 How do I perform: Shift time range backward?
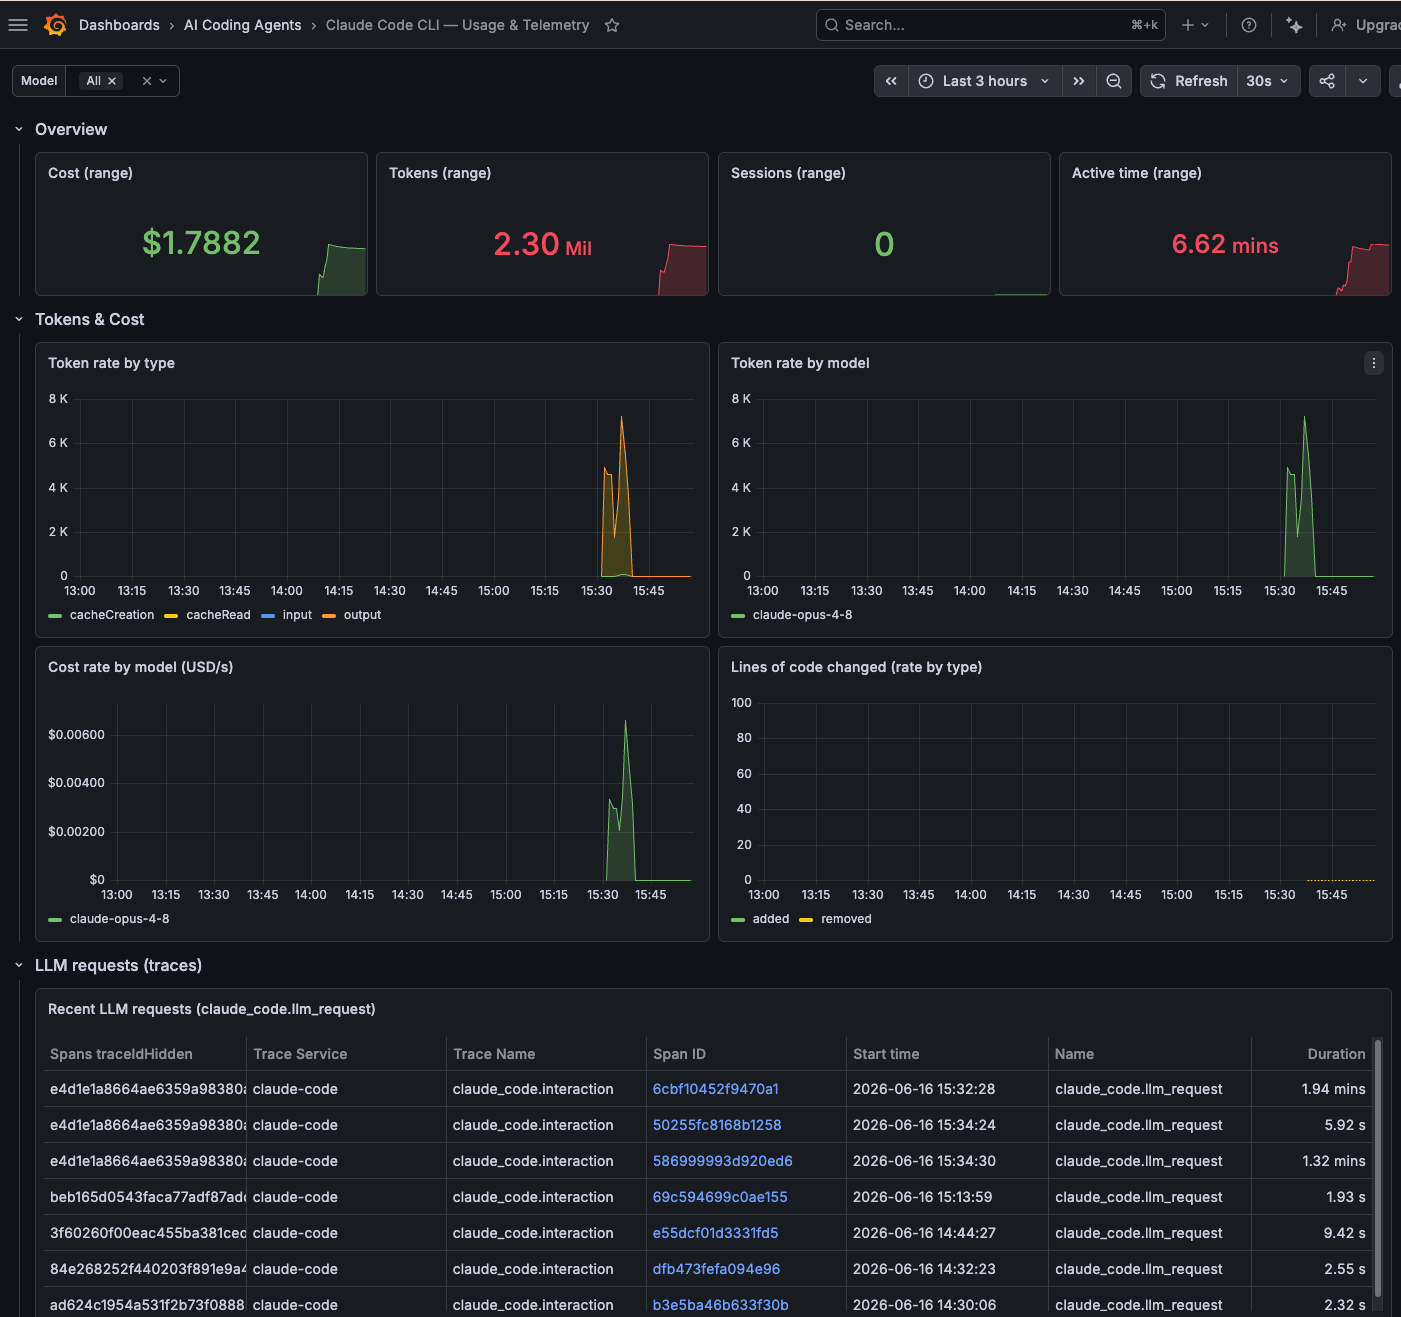[x=891, y=81]
